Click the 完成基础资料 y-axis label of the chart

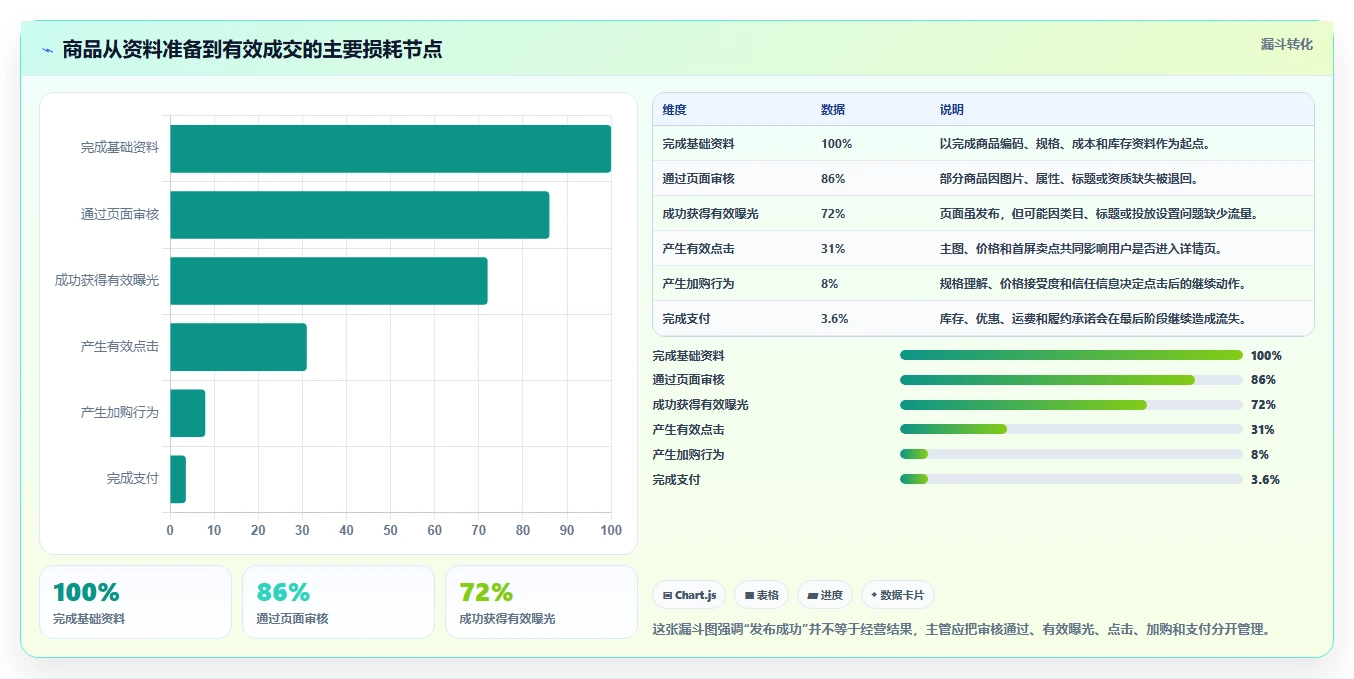coord(120,148)
